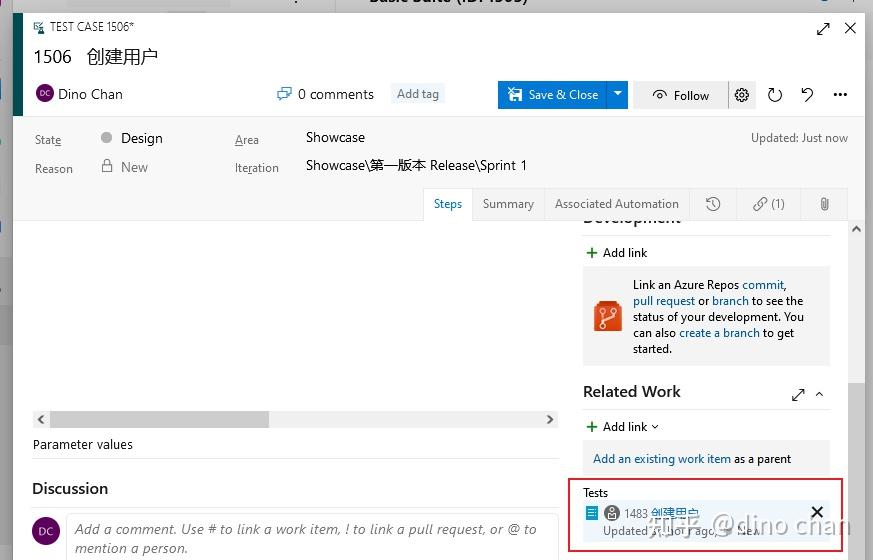Click Save & Close button
This screenshot has height=560, width=873.
coord(552,95)
